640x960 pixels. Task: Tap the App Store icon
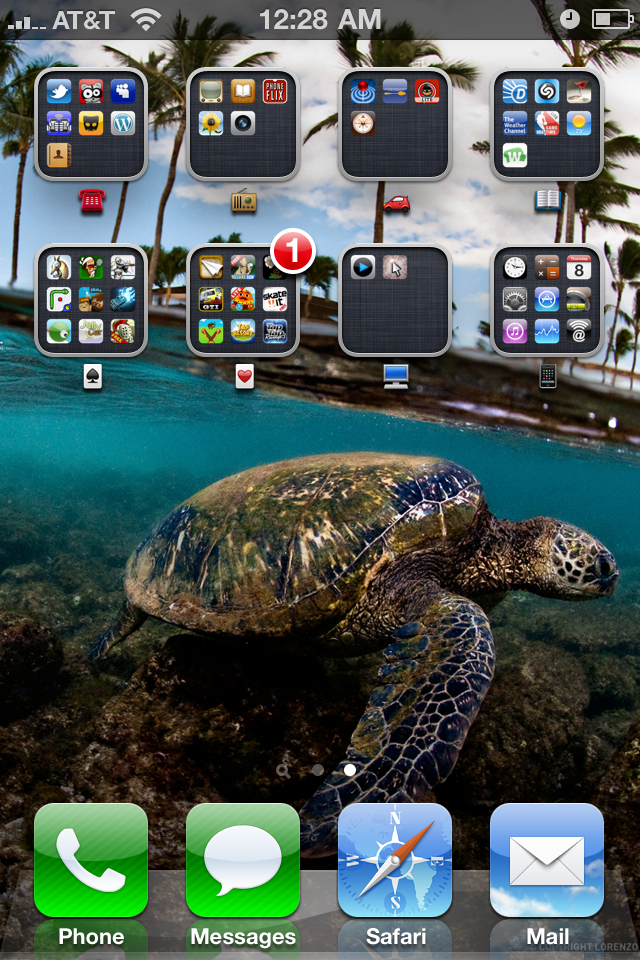click(547, 299)
